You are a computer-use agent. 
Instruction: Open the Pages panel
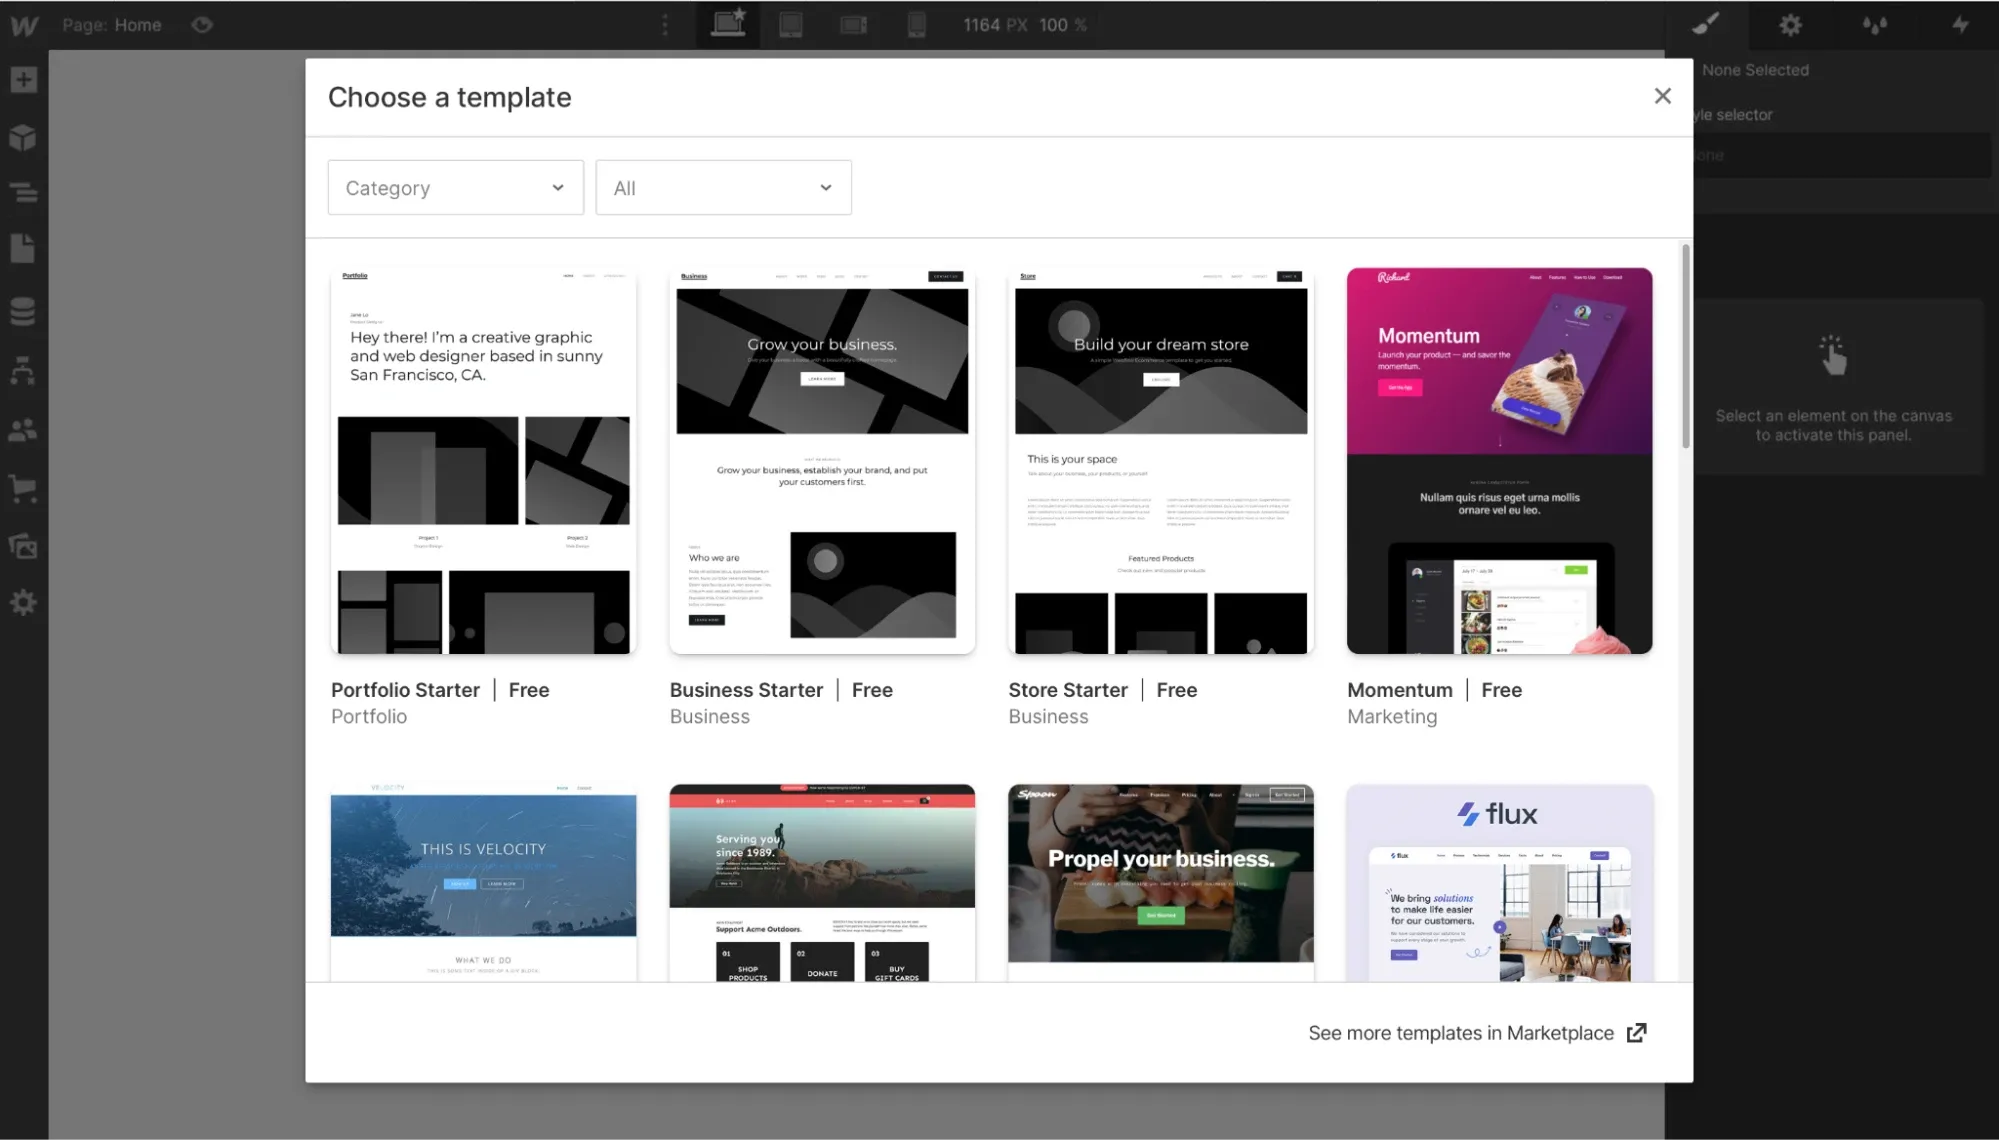pos(23,248)
